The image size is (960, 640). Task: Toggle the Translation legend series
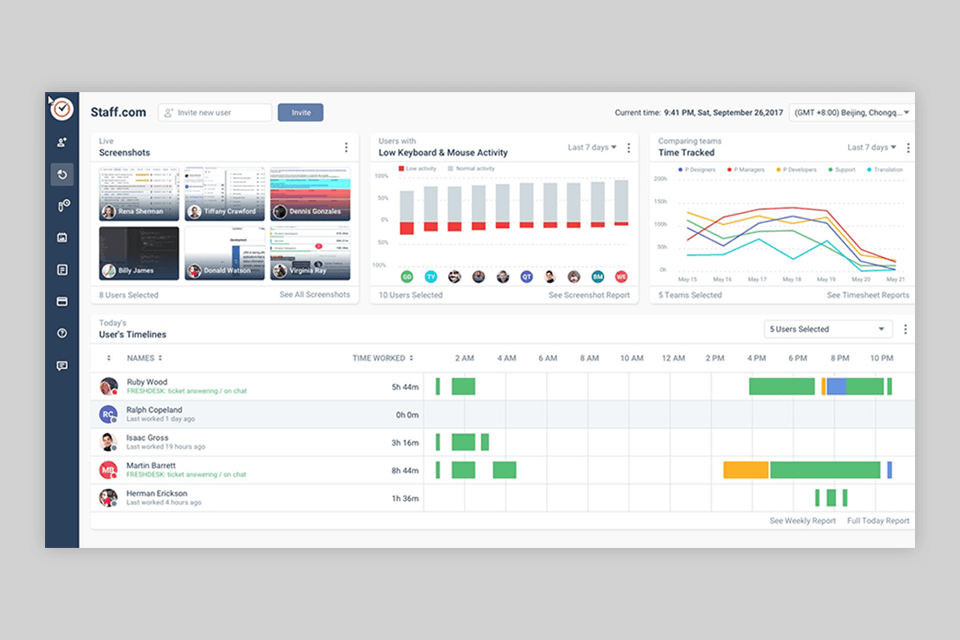[885, 170]
